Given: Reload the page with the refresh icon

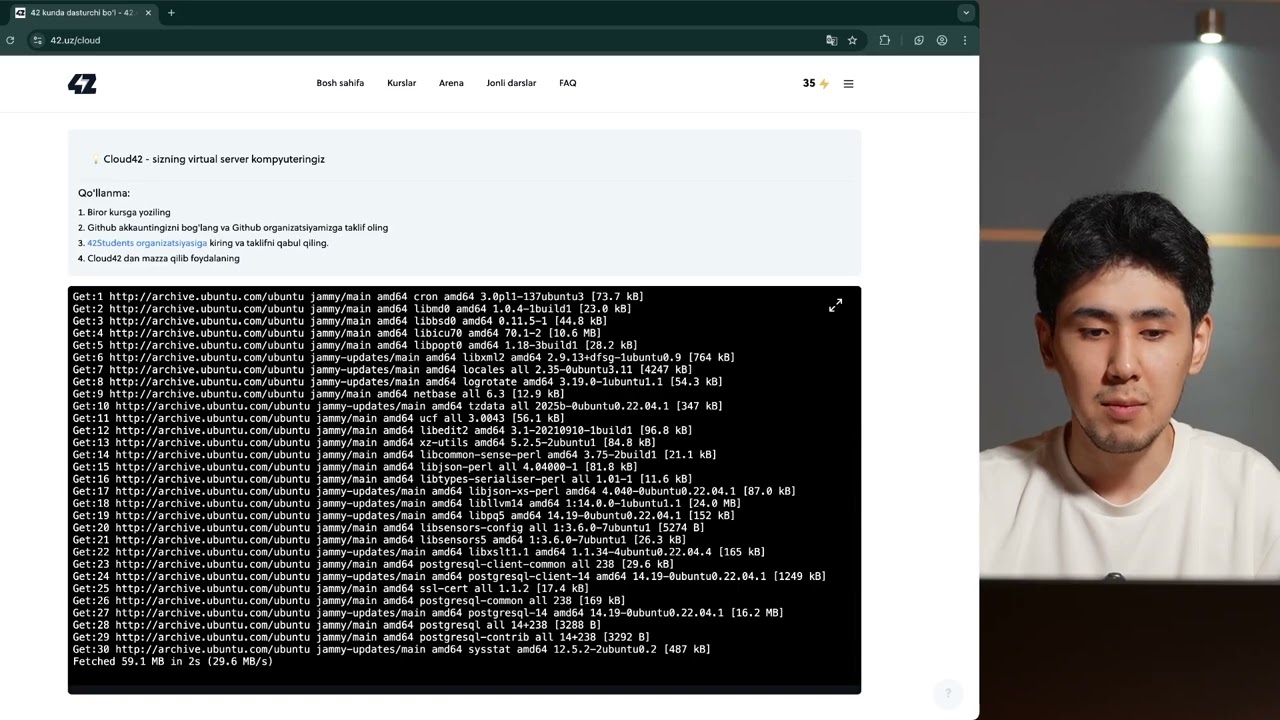Looking at the screenshot, I should click(x=10, y=40).
